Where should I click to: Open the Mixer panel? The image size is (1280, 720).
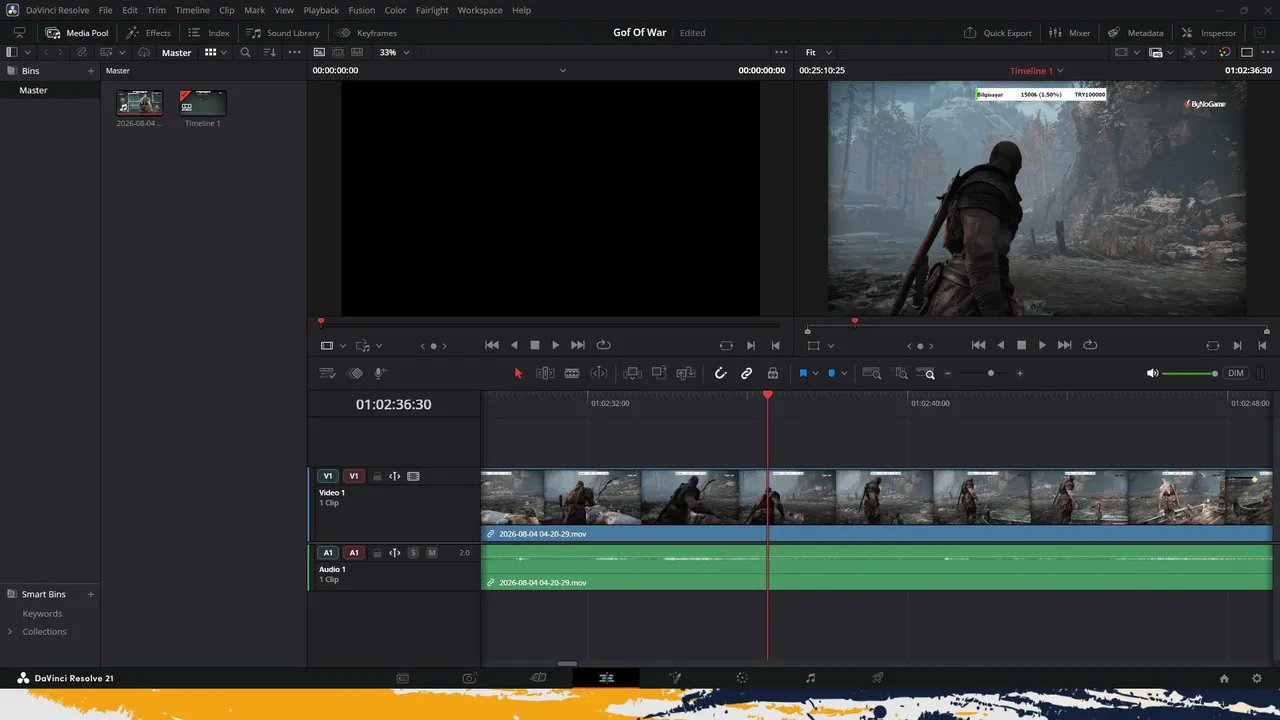[x=1069, y=33]
